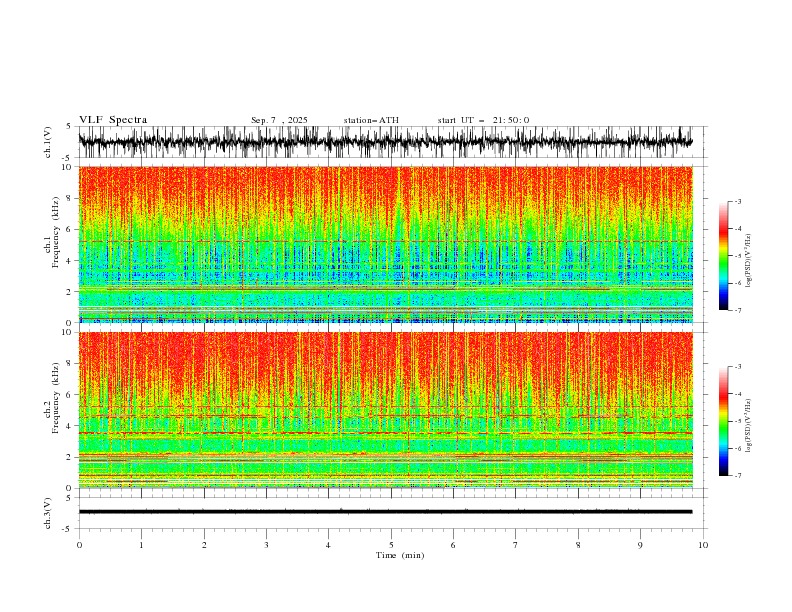Click the "Time (min)" axis label

point(400,555)
